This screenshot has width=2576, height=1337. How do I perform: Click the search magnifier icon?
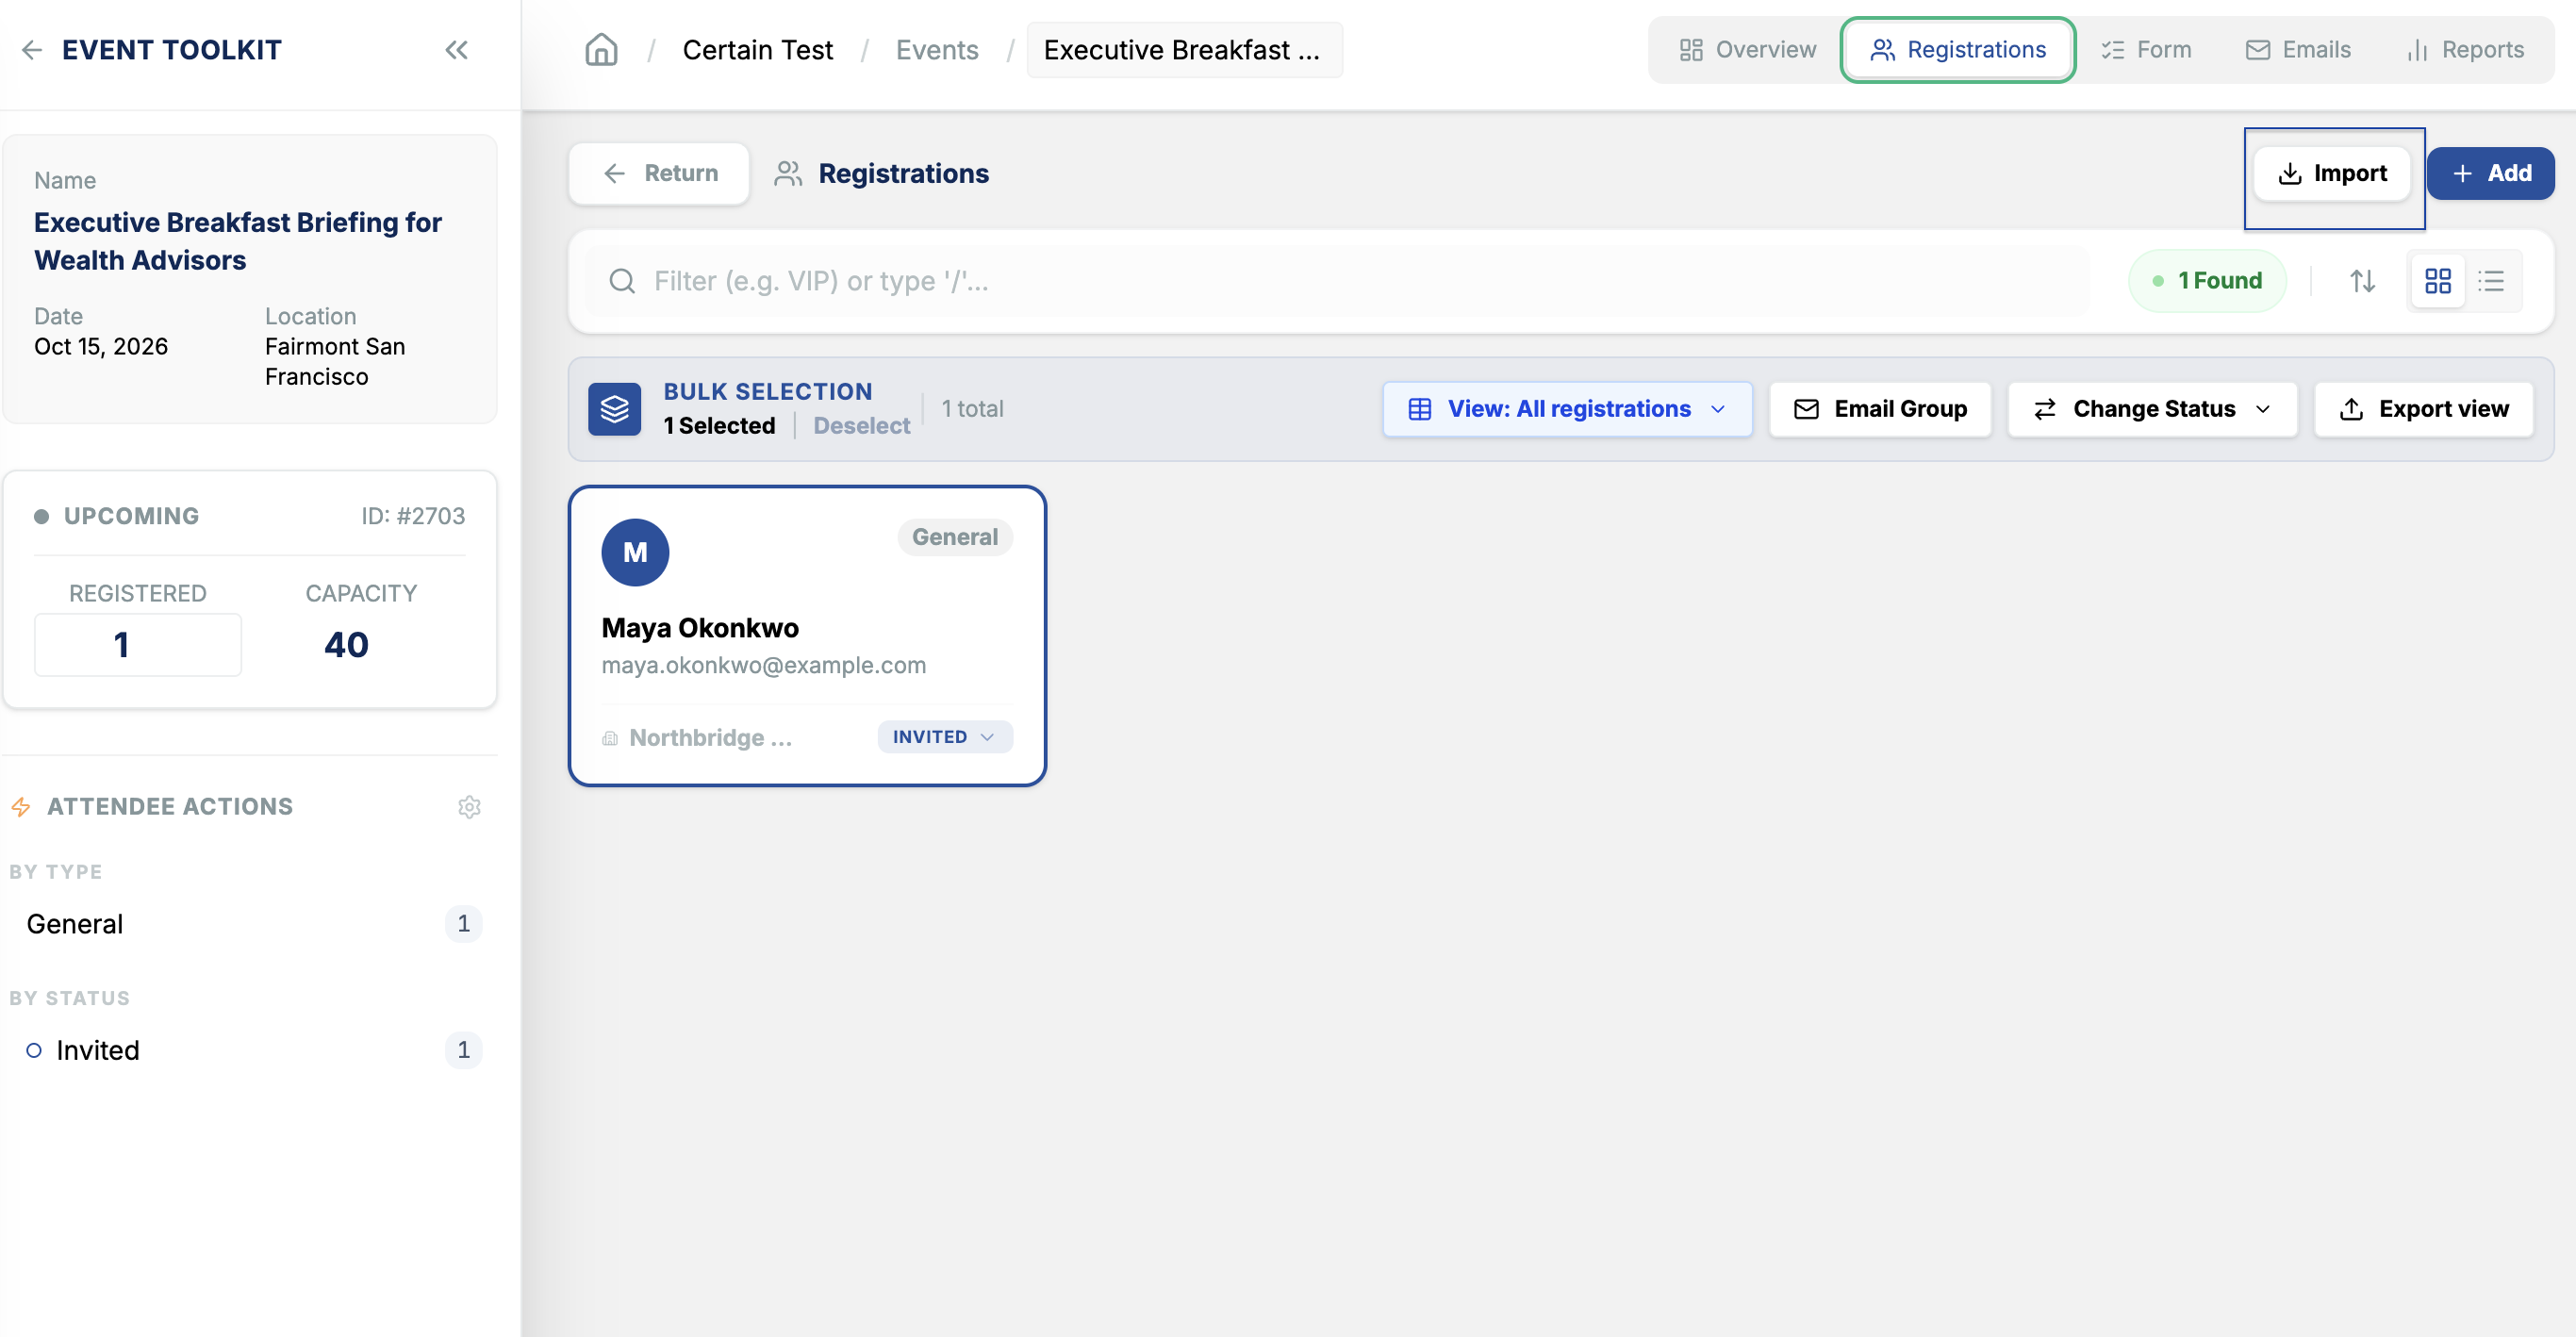click(622, 281)
